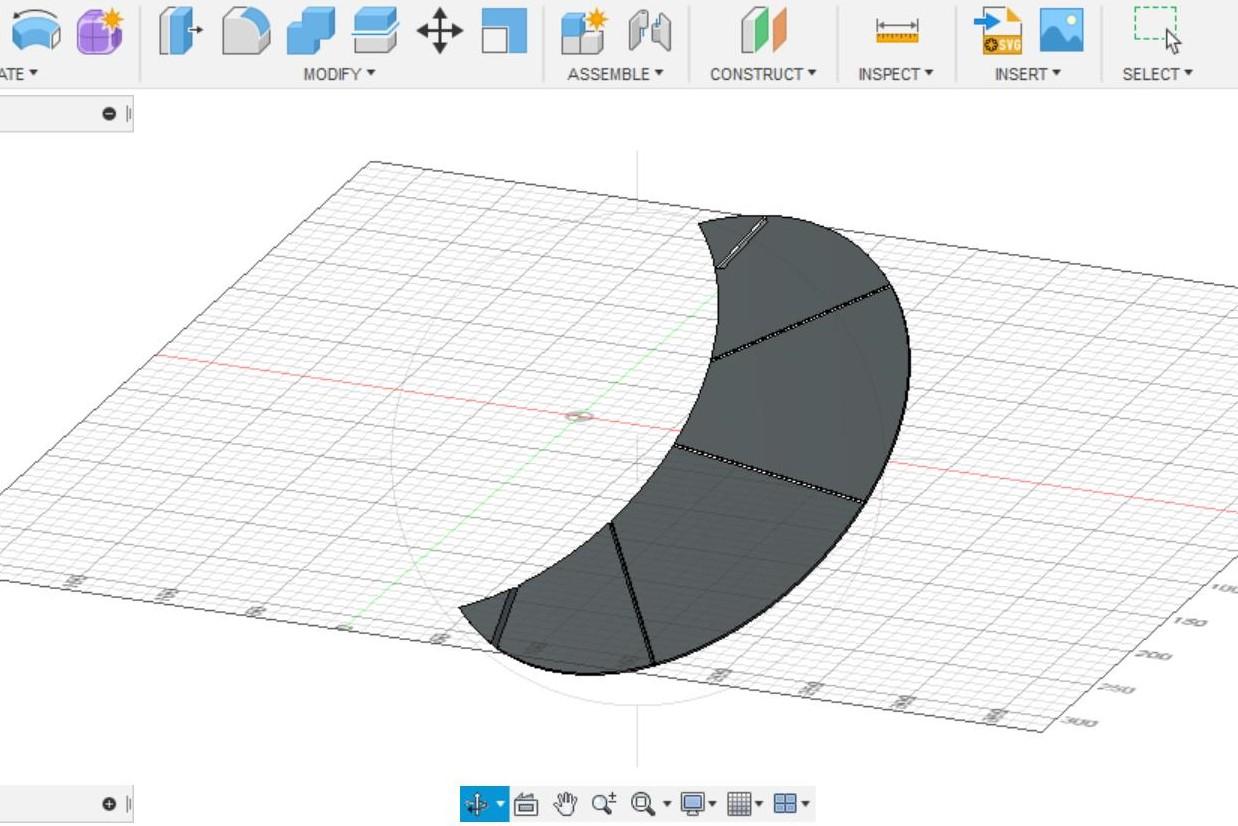Insert a canvas image

point(1062,31)
